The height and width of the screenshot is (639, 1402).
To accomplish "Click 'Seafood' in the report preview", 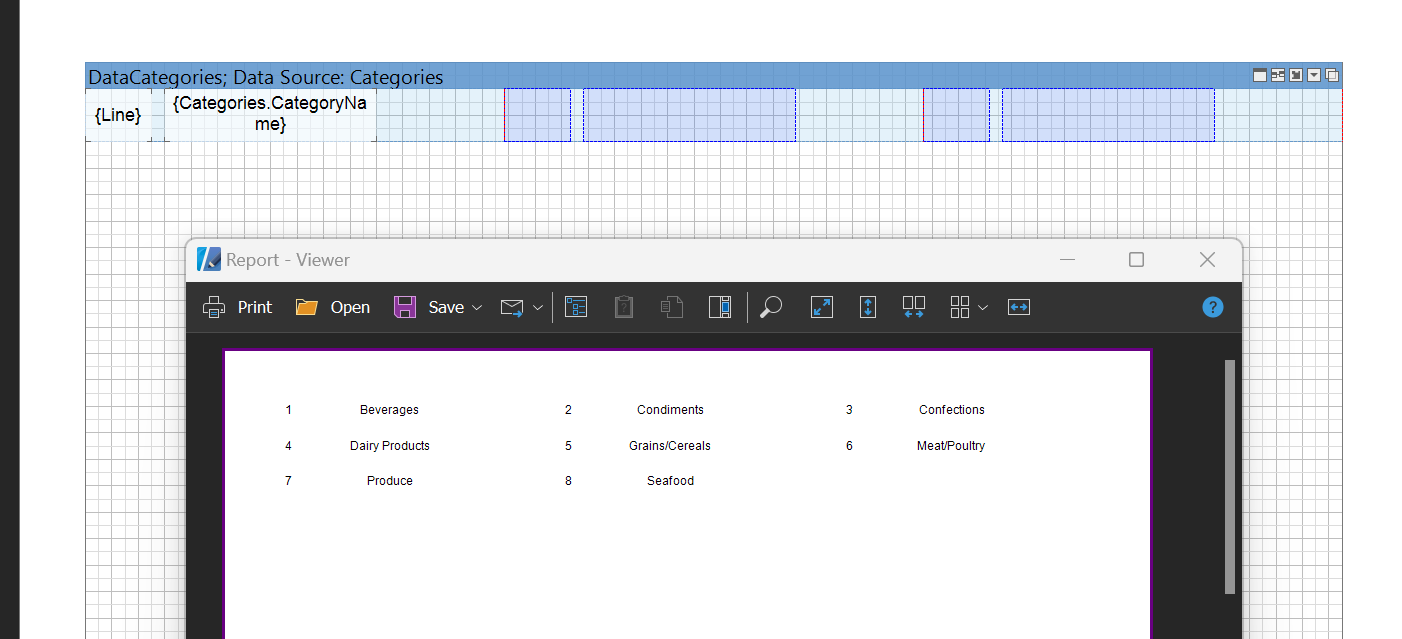I will pyautogui.click(x=670, y=481).
